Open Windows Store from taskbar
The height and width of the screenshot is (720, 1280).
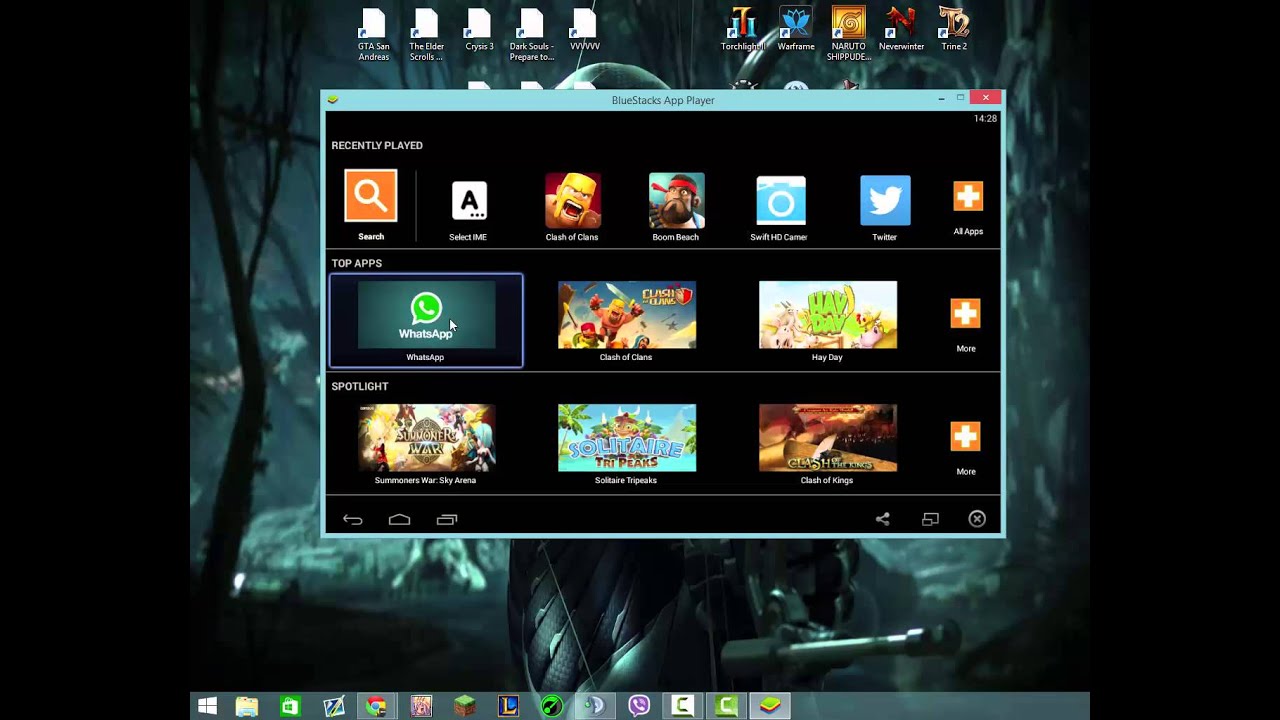[x=290, y=706]
